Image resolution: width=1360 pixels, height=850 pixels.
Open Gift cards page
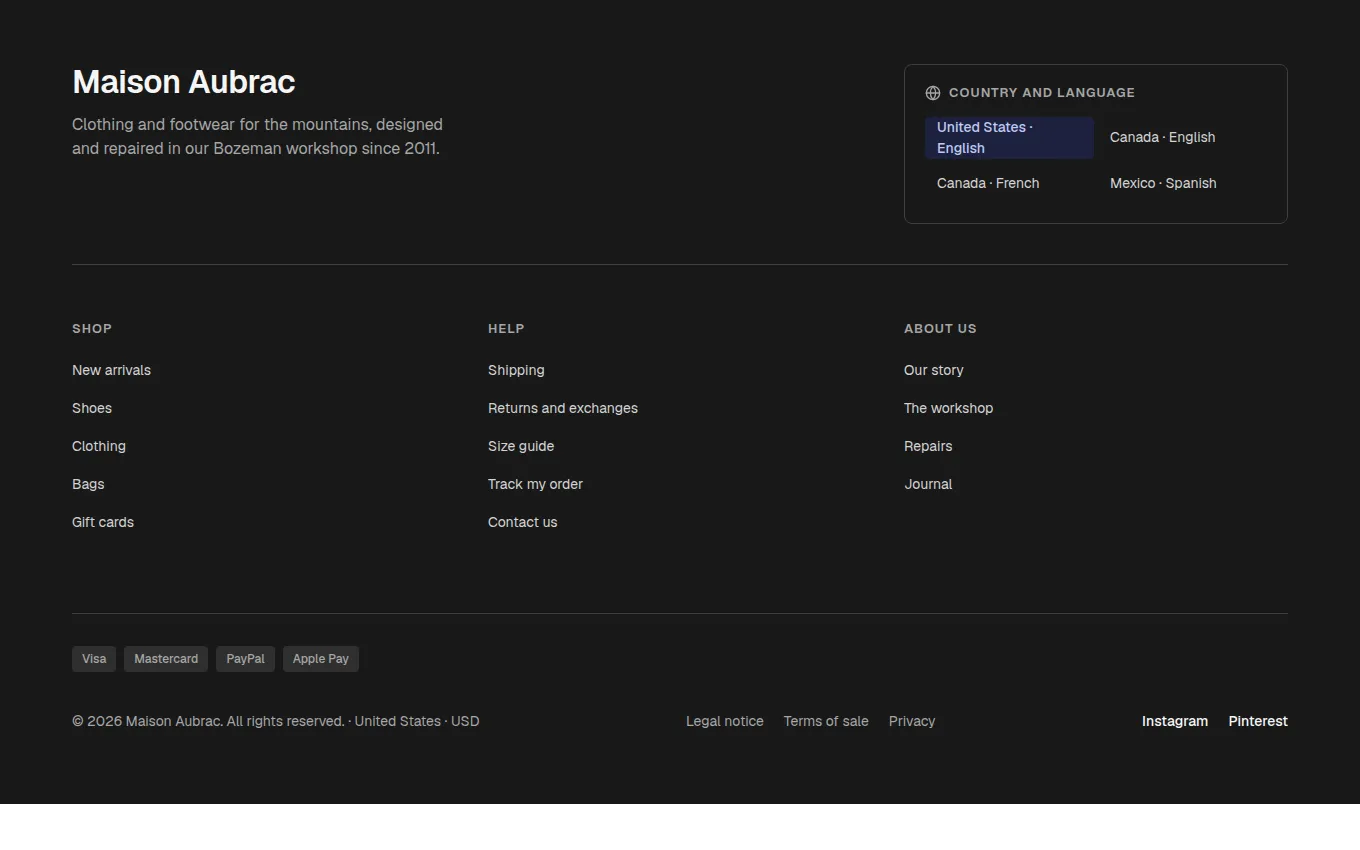[x=103, y=522]
